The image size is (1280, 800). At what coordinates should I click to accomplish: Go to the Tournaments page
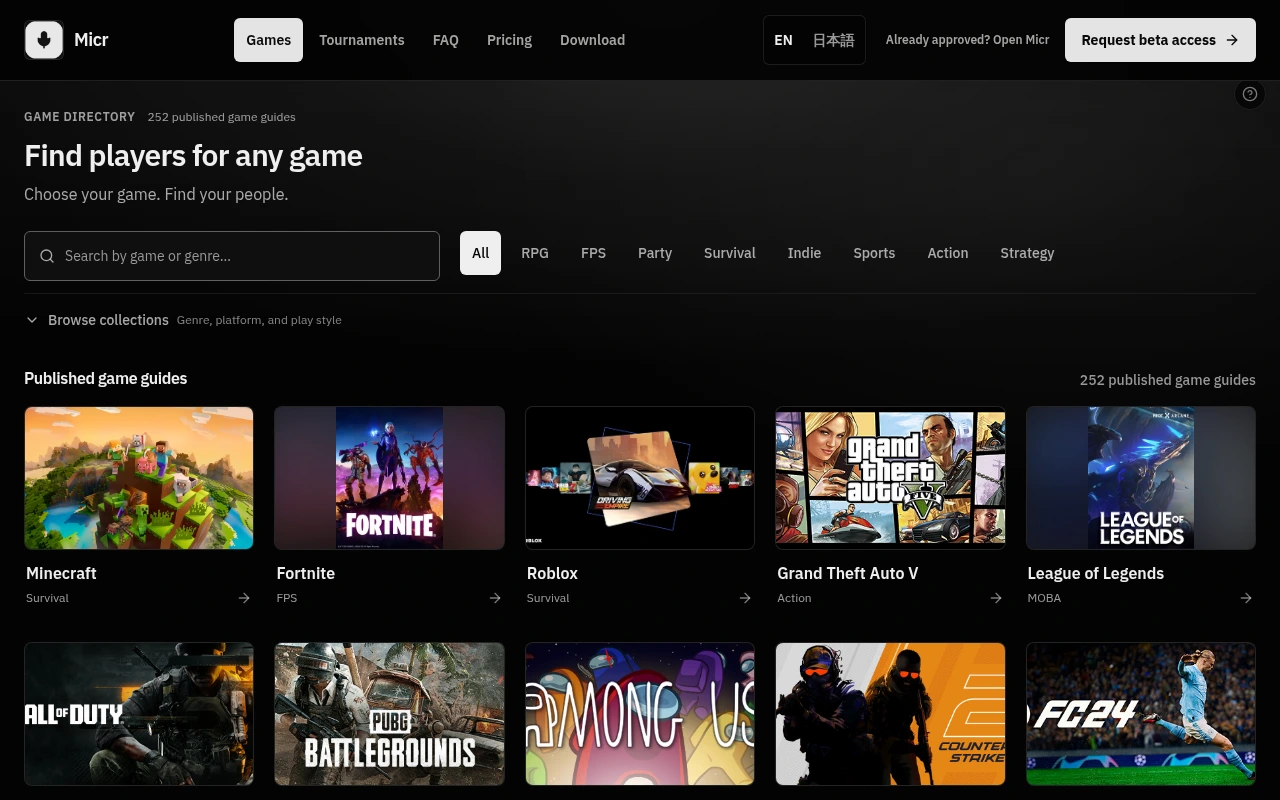pos(362,40)
